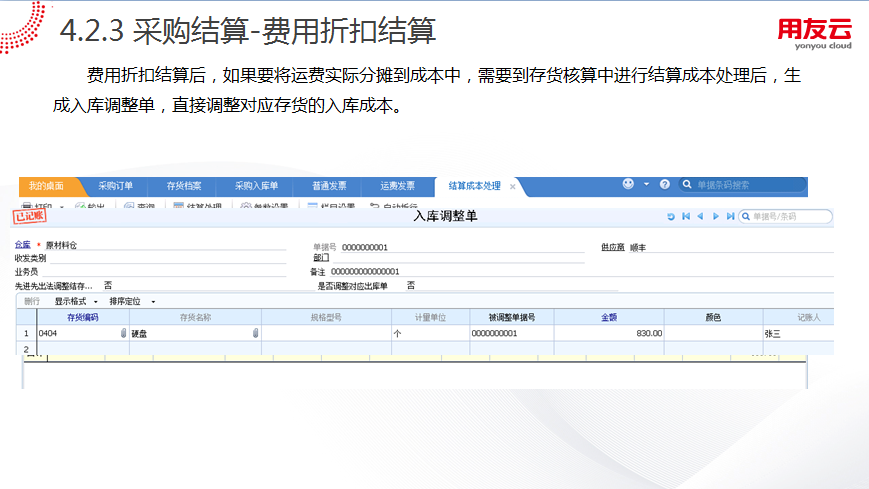Expand the 显示格式 dropdown
The image size is (869, 489).
(x=76, y=301)
